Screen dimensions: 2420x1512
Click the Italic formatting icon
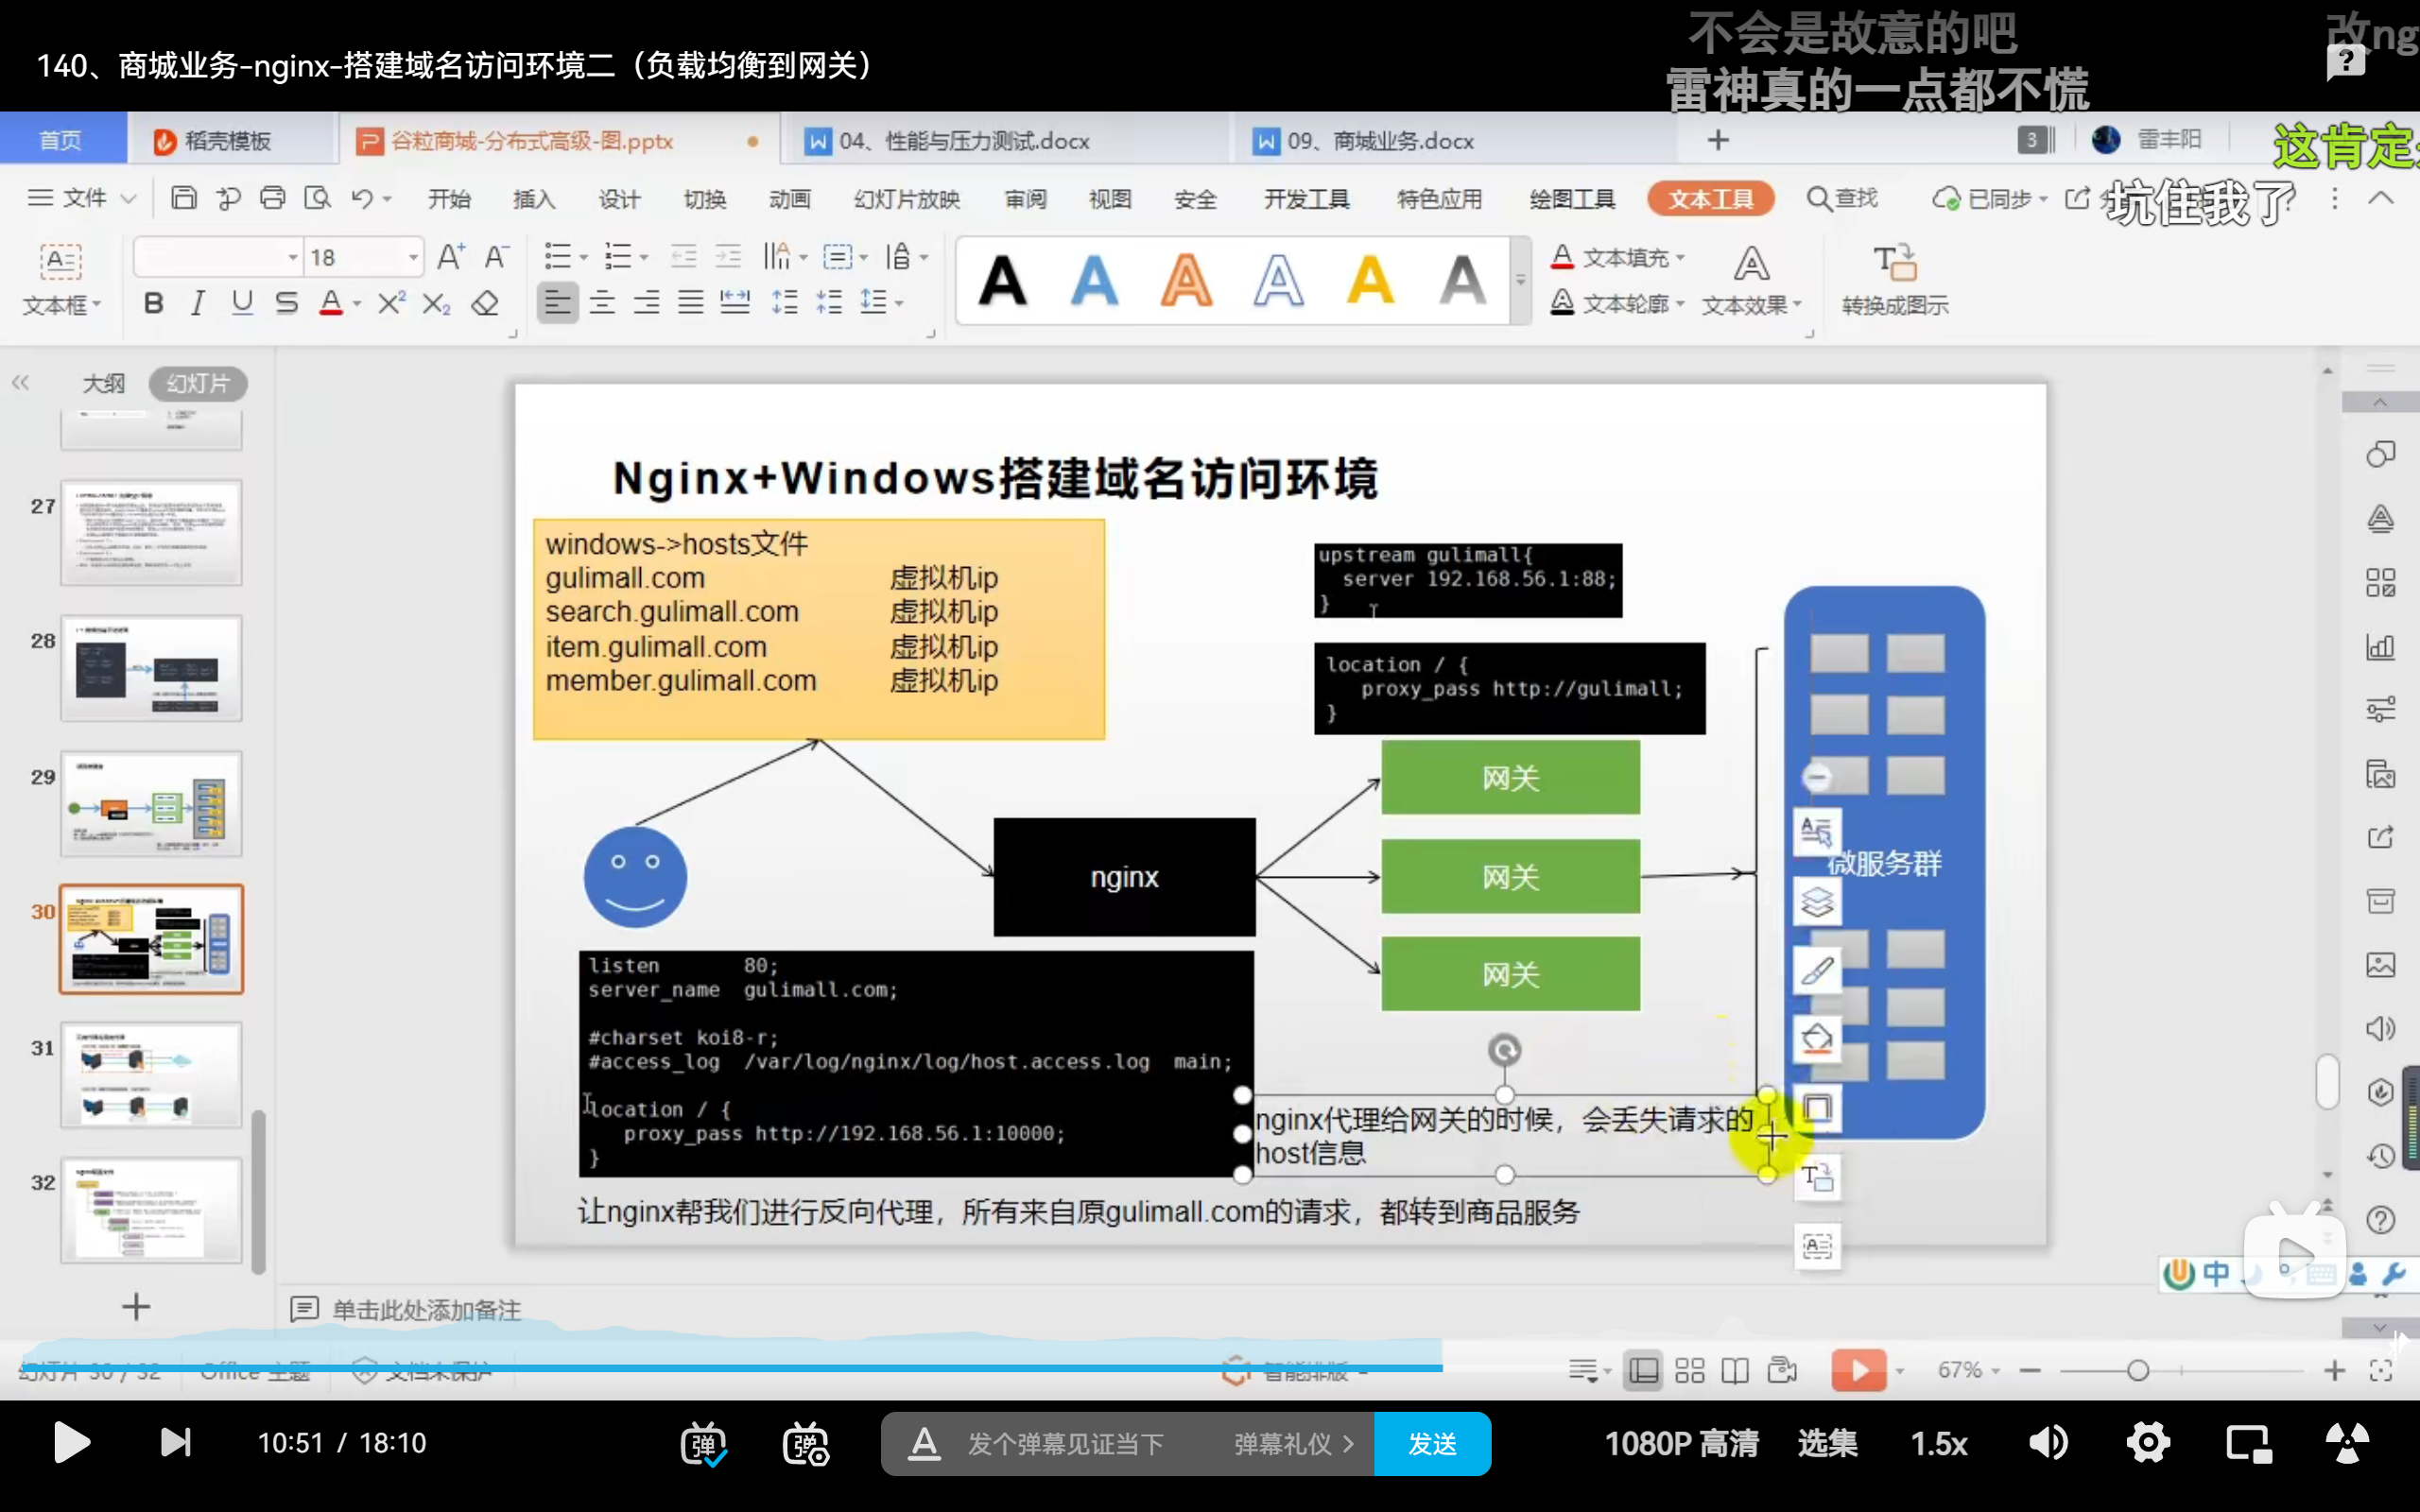pyautogui.click(x=198, y=303)
